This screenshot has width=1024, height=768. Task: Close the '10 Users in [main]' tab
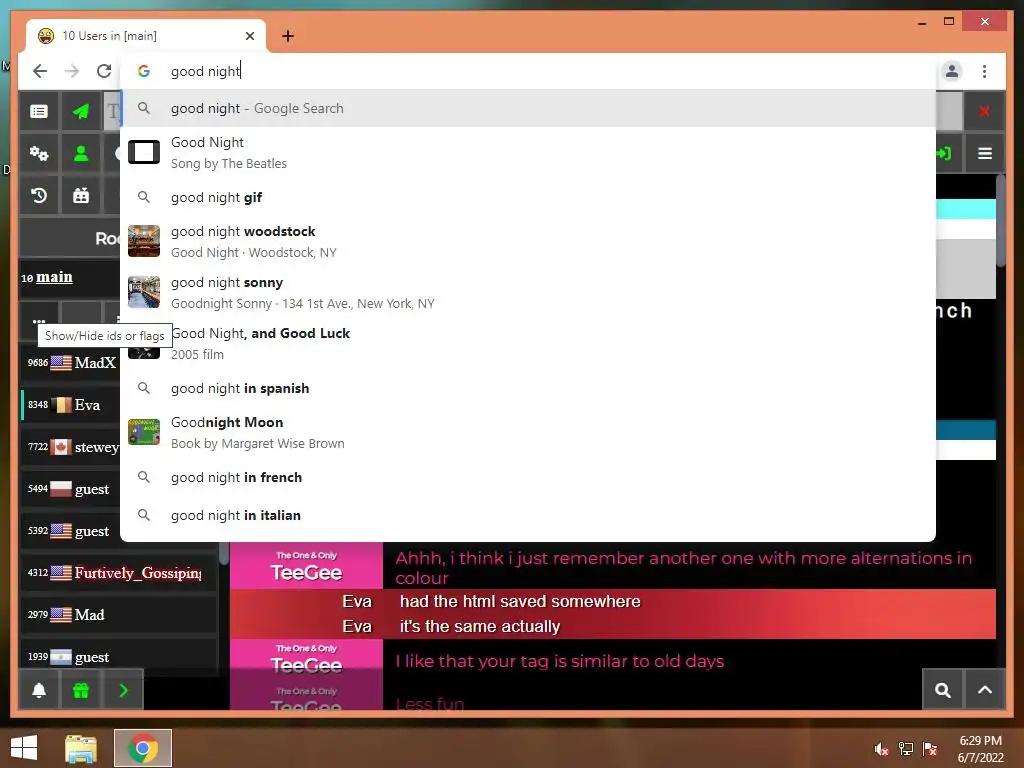249,36
